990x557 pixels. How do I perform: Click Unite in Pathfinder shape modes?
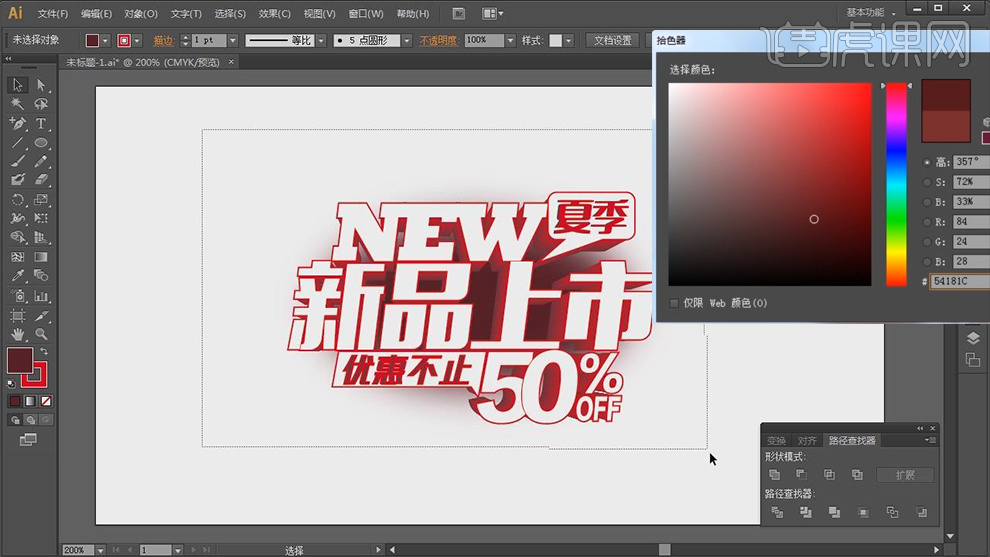tap(775, 475)
